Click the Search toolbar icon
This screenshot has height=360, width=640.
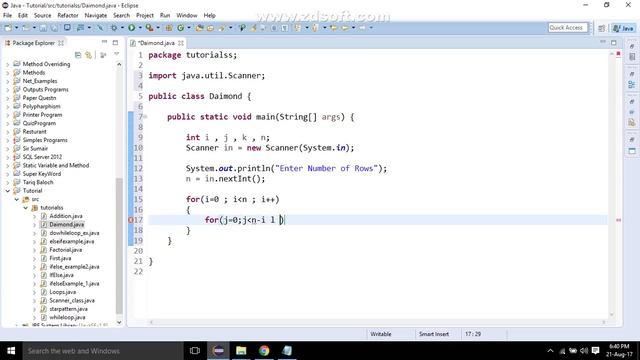click(x=222, y=28)
